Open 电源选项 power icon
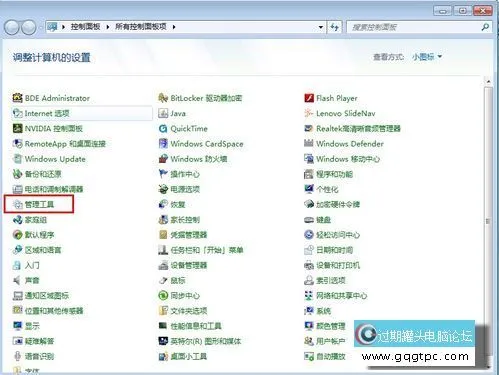Screen dimensions: 499x375 coord(163,189)
